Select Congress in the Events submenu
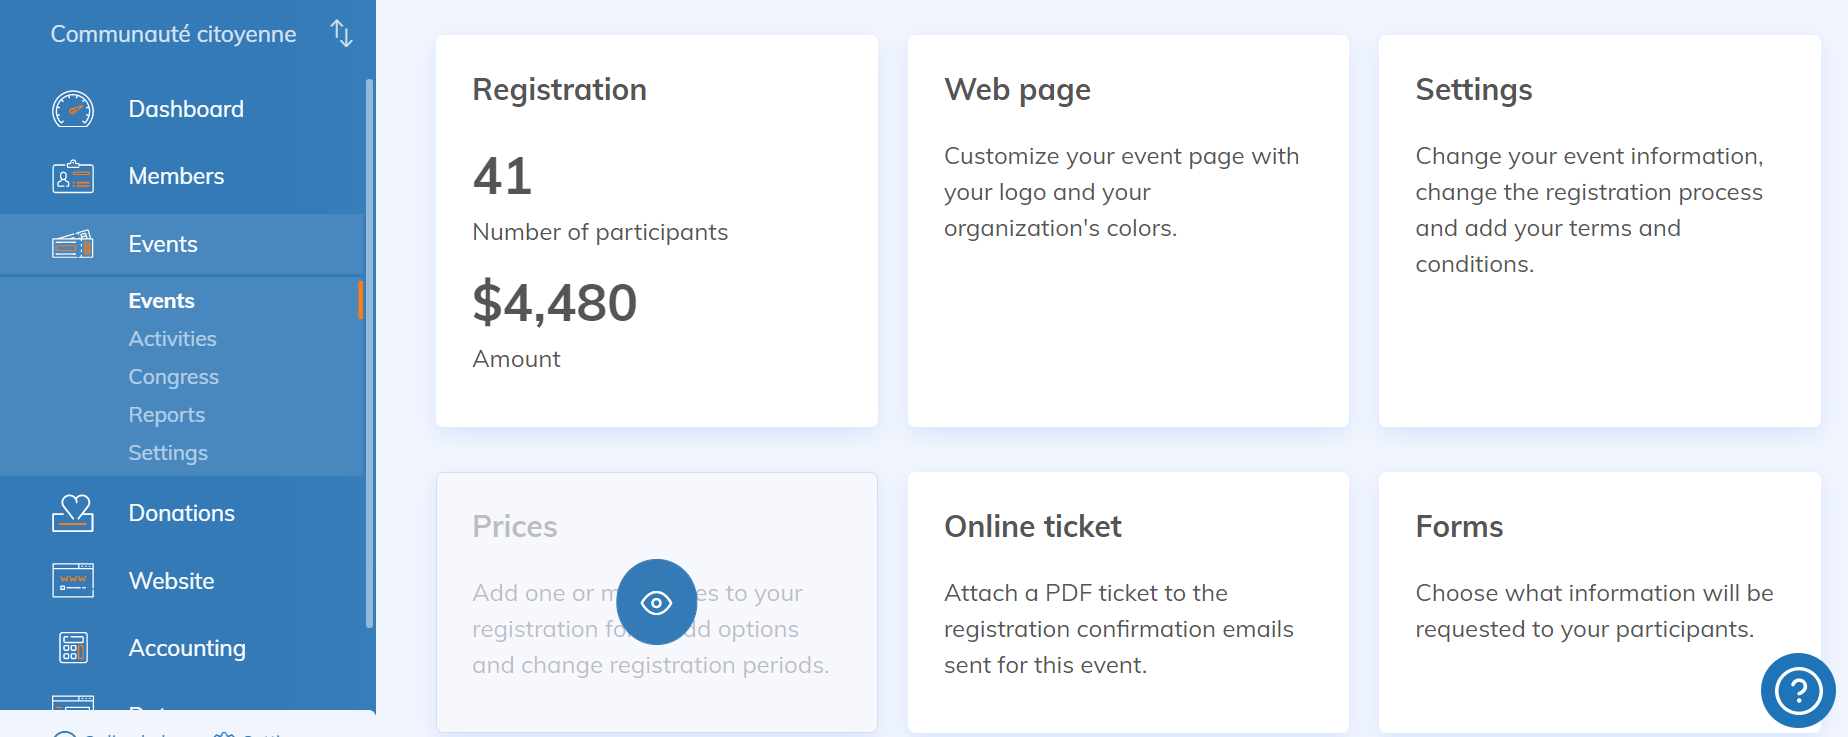This screenshot has width=1848, height=737. pos(173,377)
